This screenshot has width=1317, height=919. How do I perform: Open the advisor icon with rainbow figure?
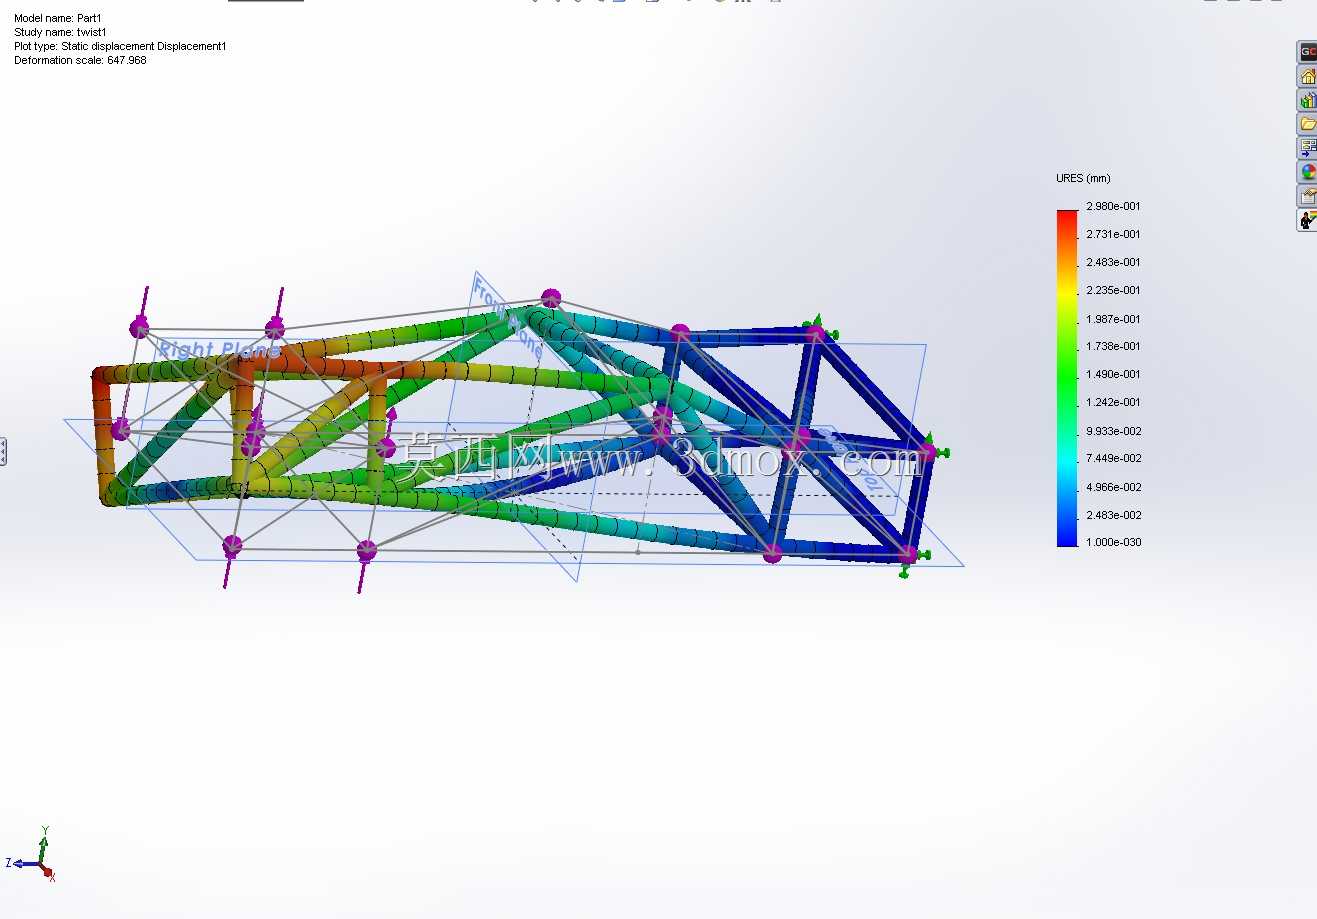point(1307,220)
